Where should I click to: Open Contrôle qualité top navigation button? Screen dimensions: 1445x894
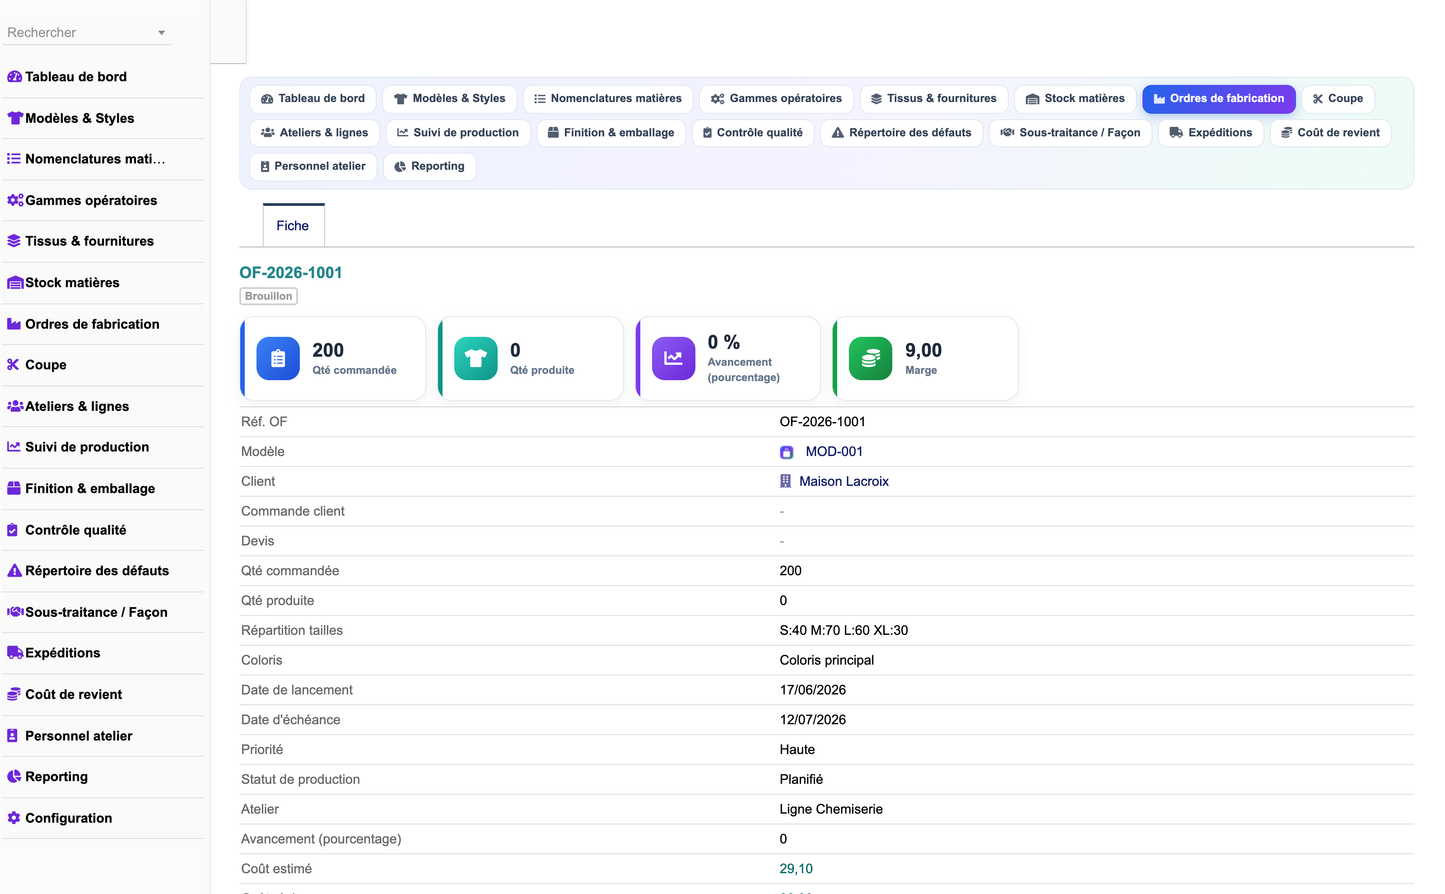(753, 133)
